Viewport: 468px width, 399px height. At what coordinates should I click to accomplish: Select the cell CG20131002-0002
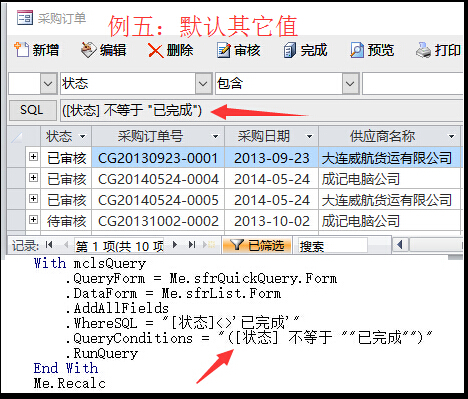point(158,221)
